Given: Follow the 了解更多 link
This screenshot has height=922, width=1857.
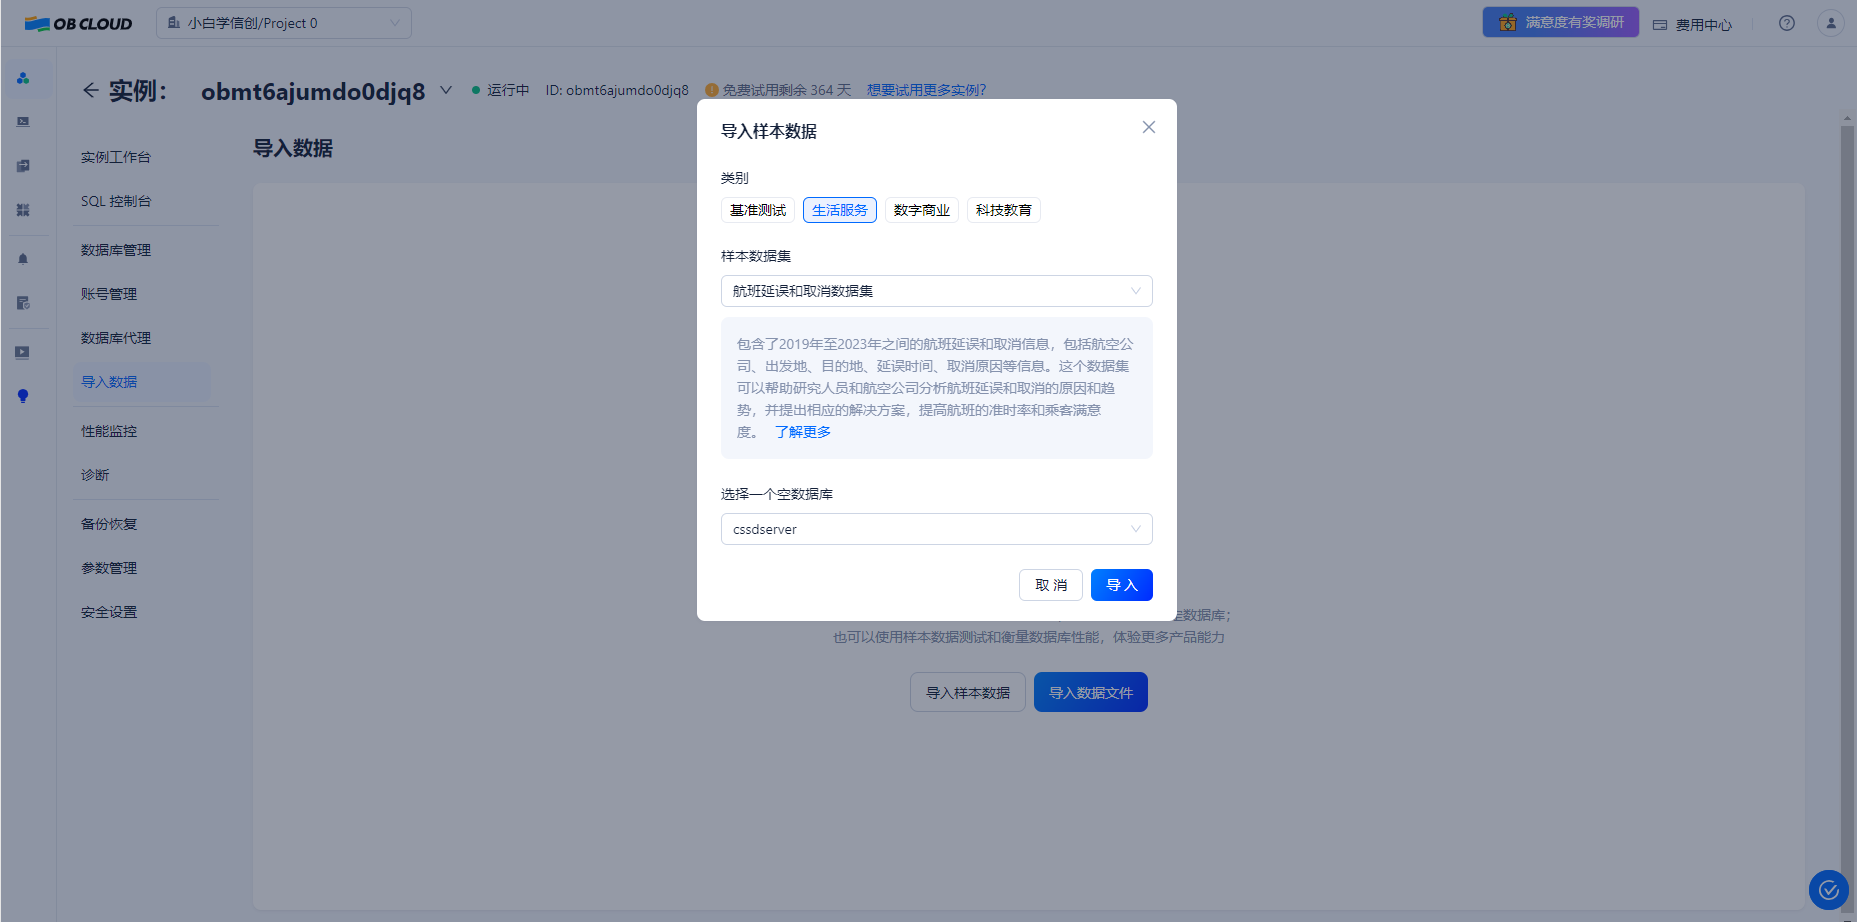Looking at the screenshot, I should tap(803, 432).
